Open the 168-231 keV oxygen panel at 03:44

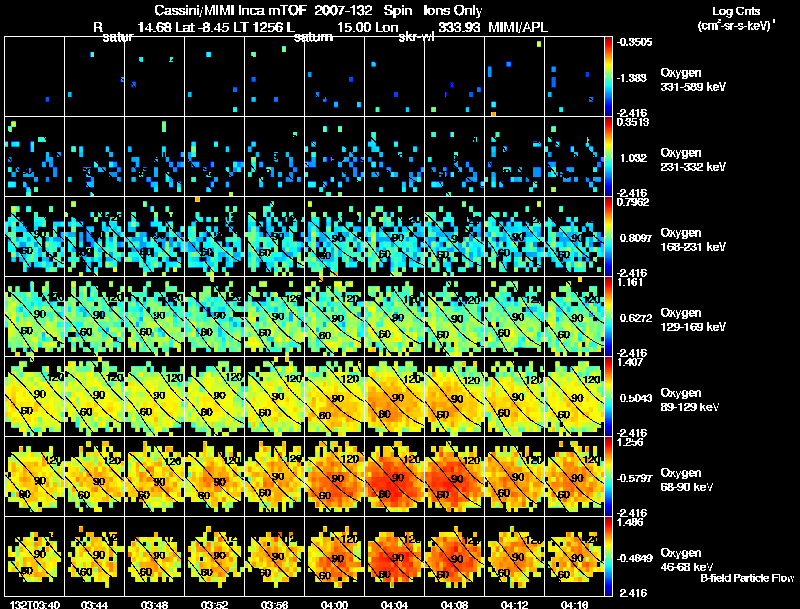[x=94, y=236]
